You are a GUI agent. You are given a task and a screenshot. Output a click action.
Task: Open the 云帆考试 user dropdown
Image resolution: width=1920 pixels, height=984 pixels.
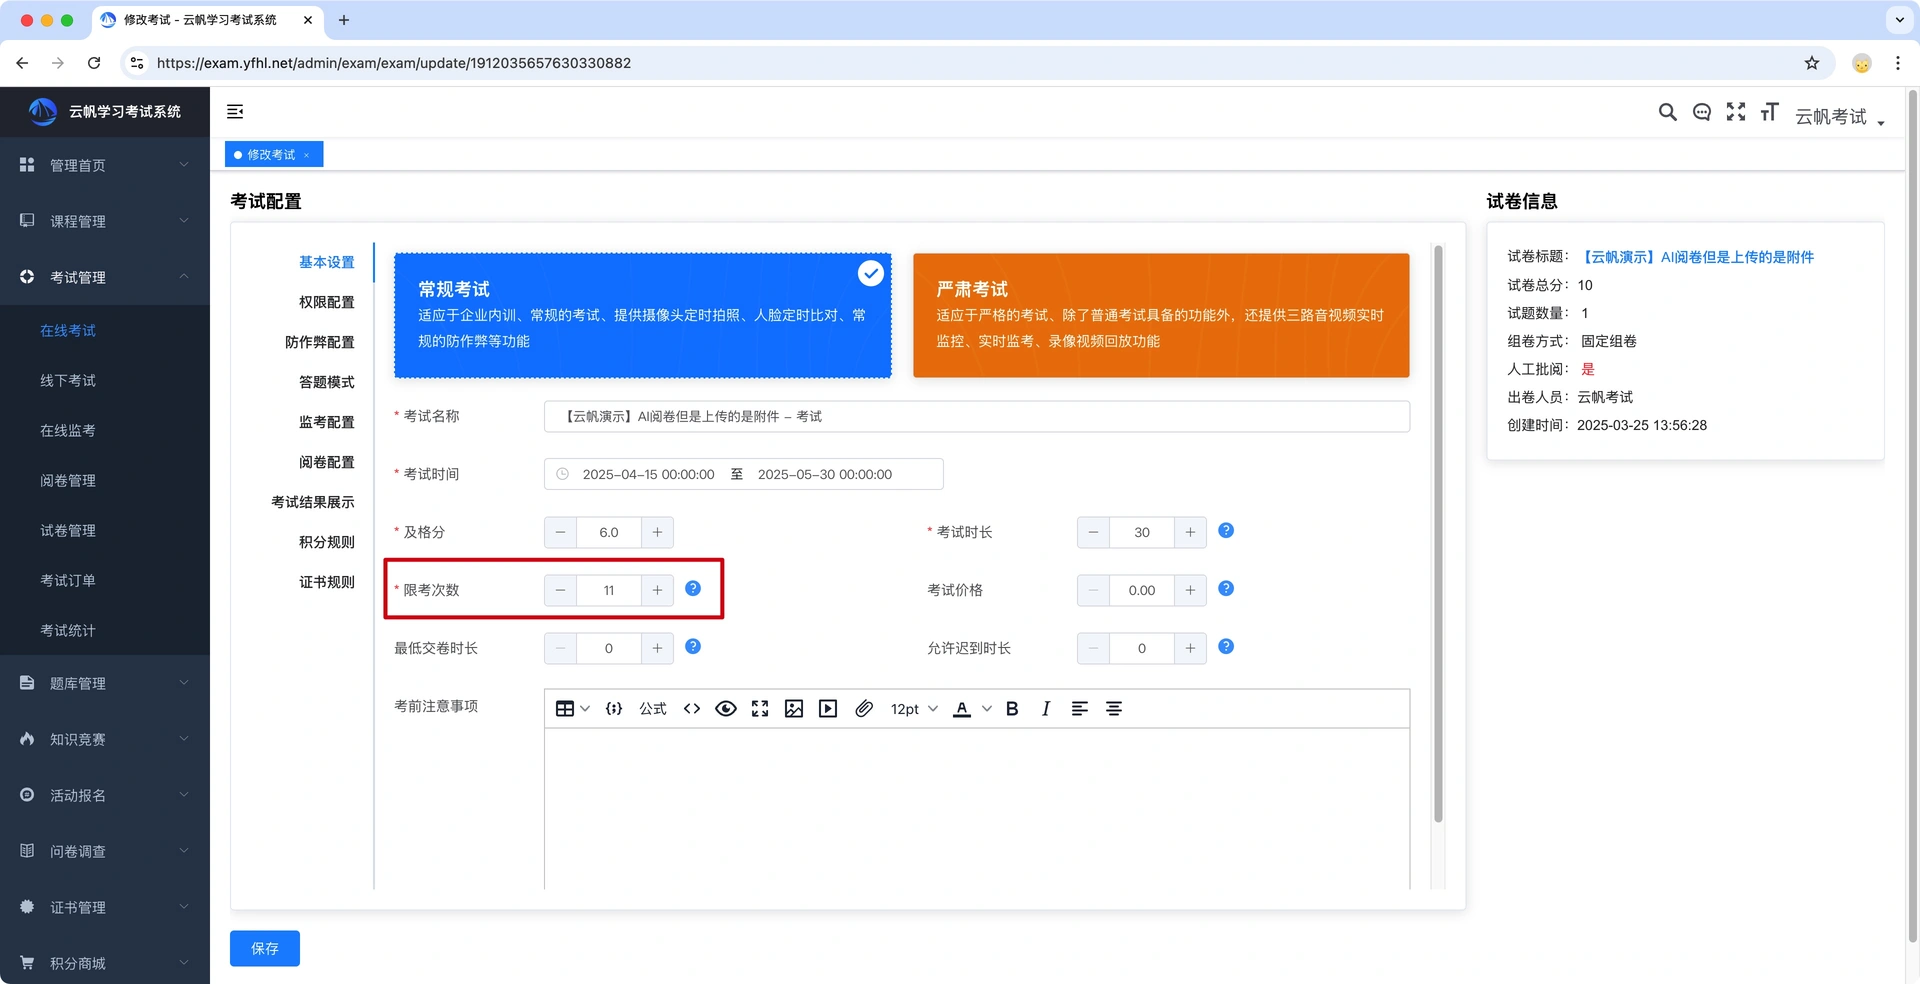point(1839,117)
